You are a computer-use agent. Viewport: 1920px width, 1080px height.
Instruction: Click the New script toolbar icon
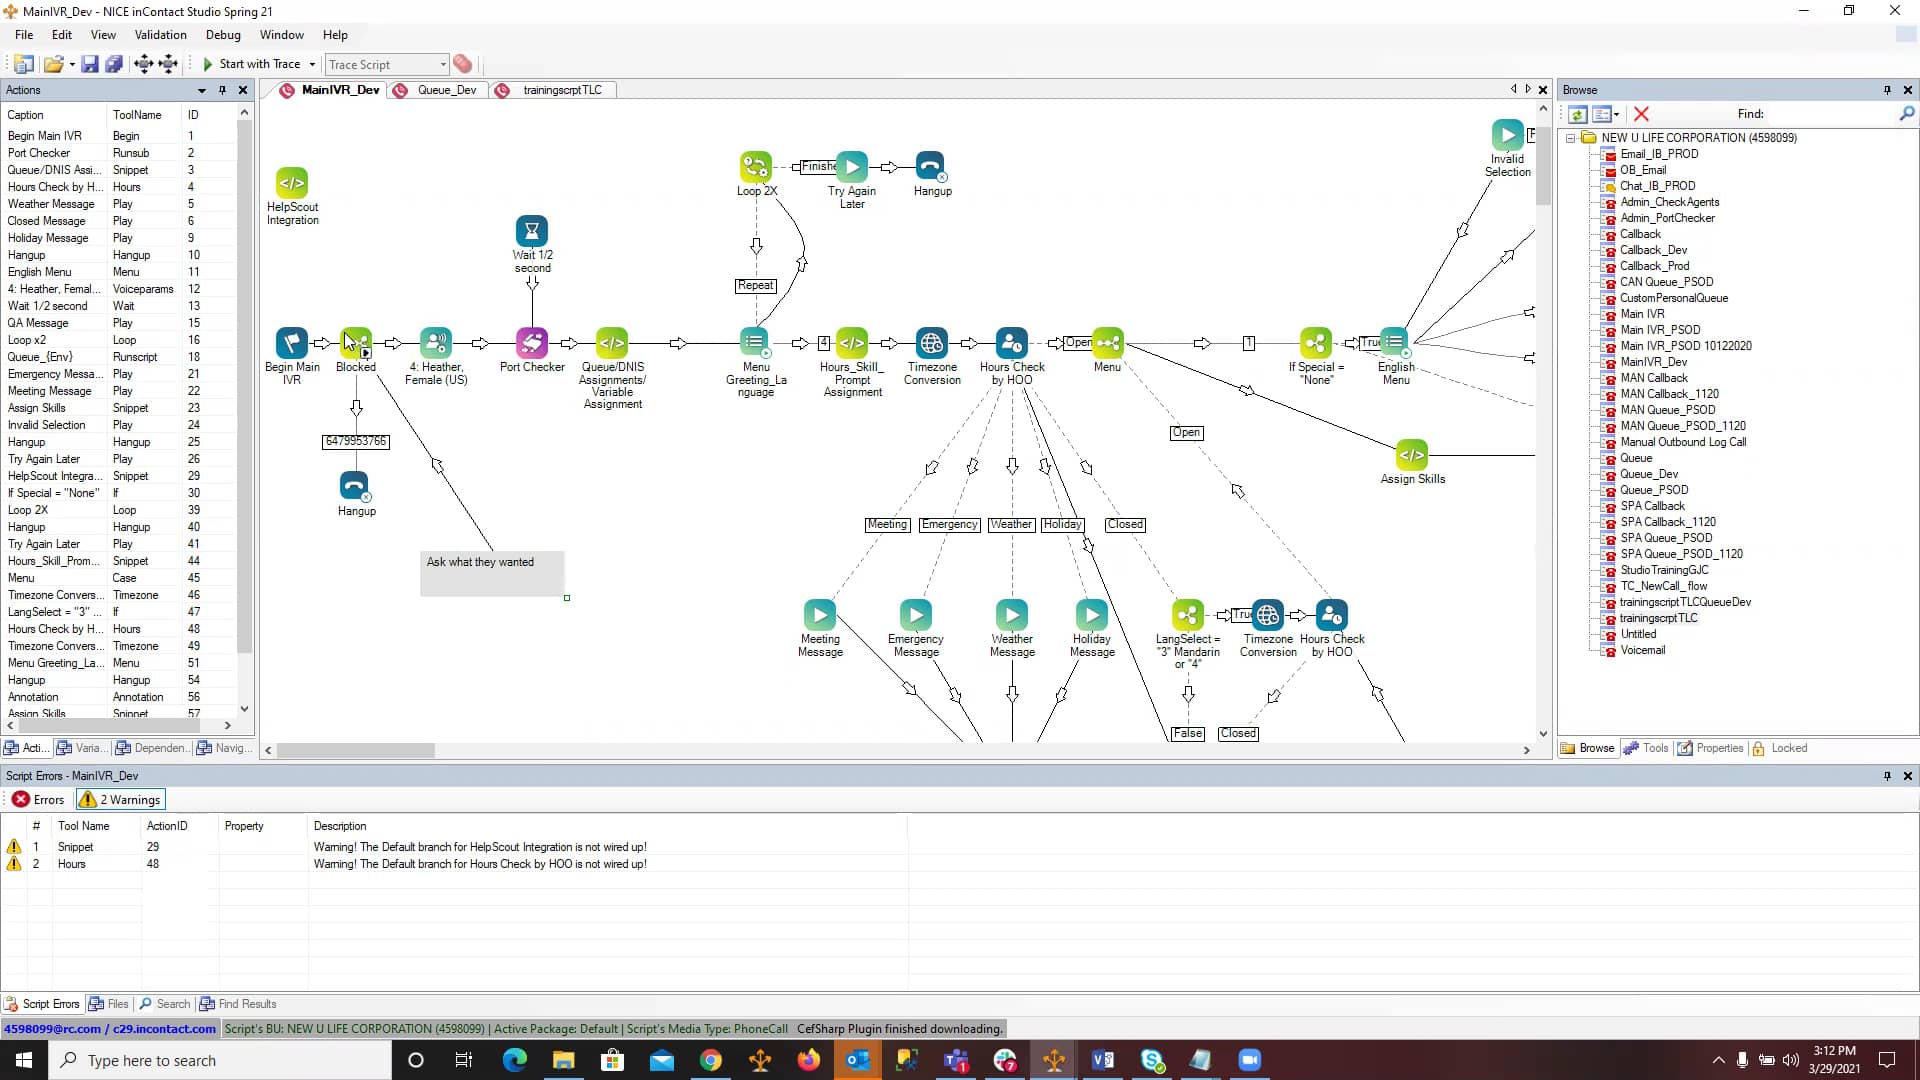(23, 64)
